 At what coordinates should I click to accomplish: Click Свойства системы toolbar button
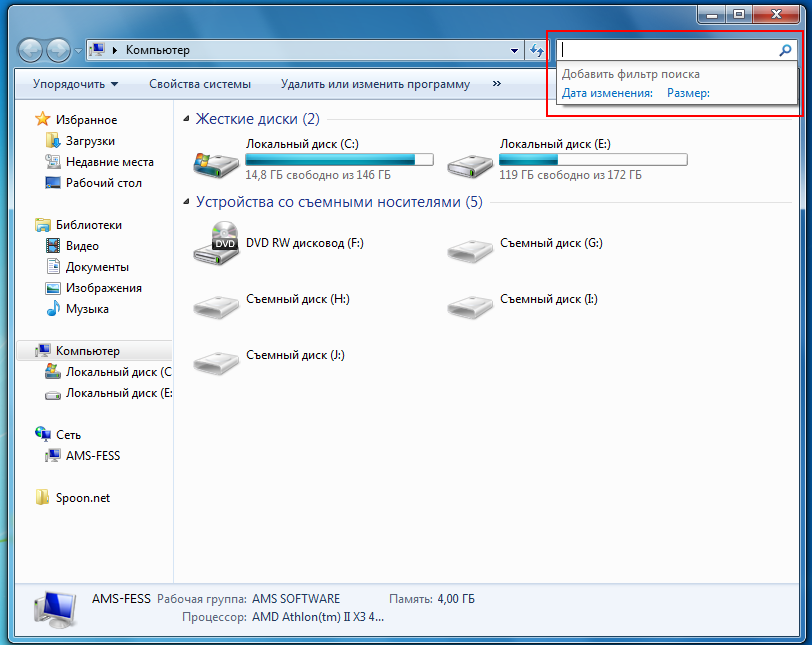[200, 84]
